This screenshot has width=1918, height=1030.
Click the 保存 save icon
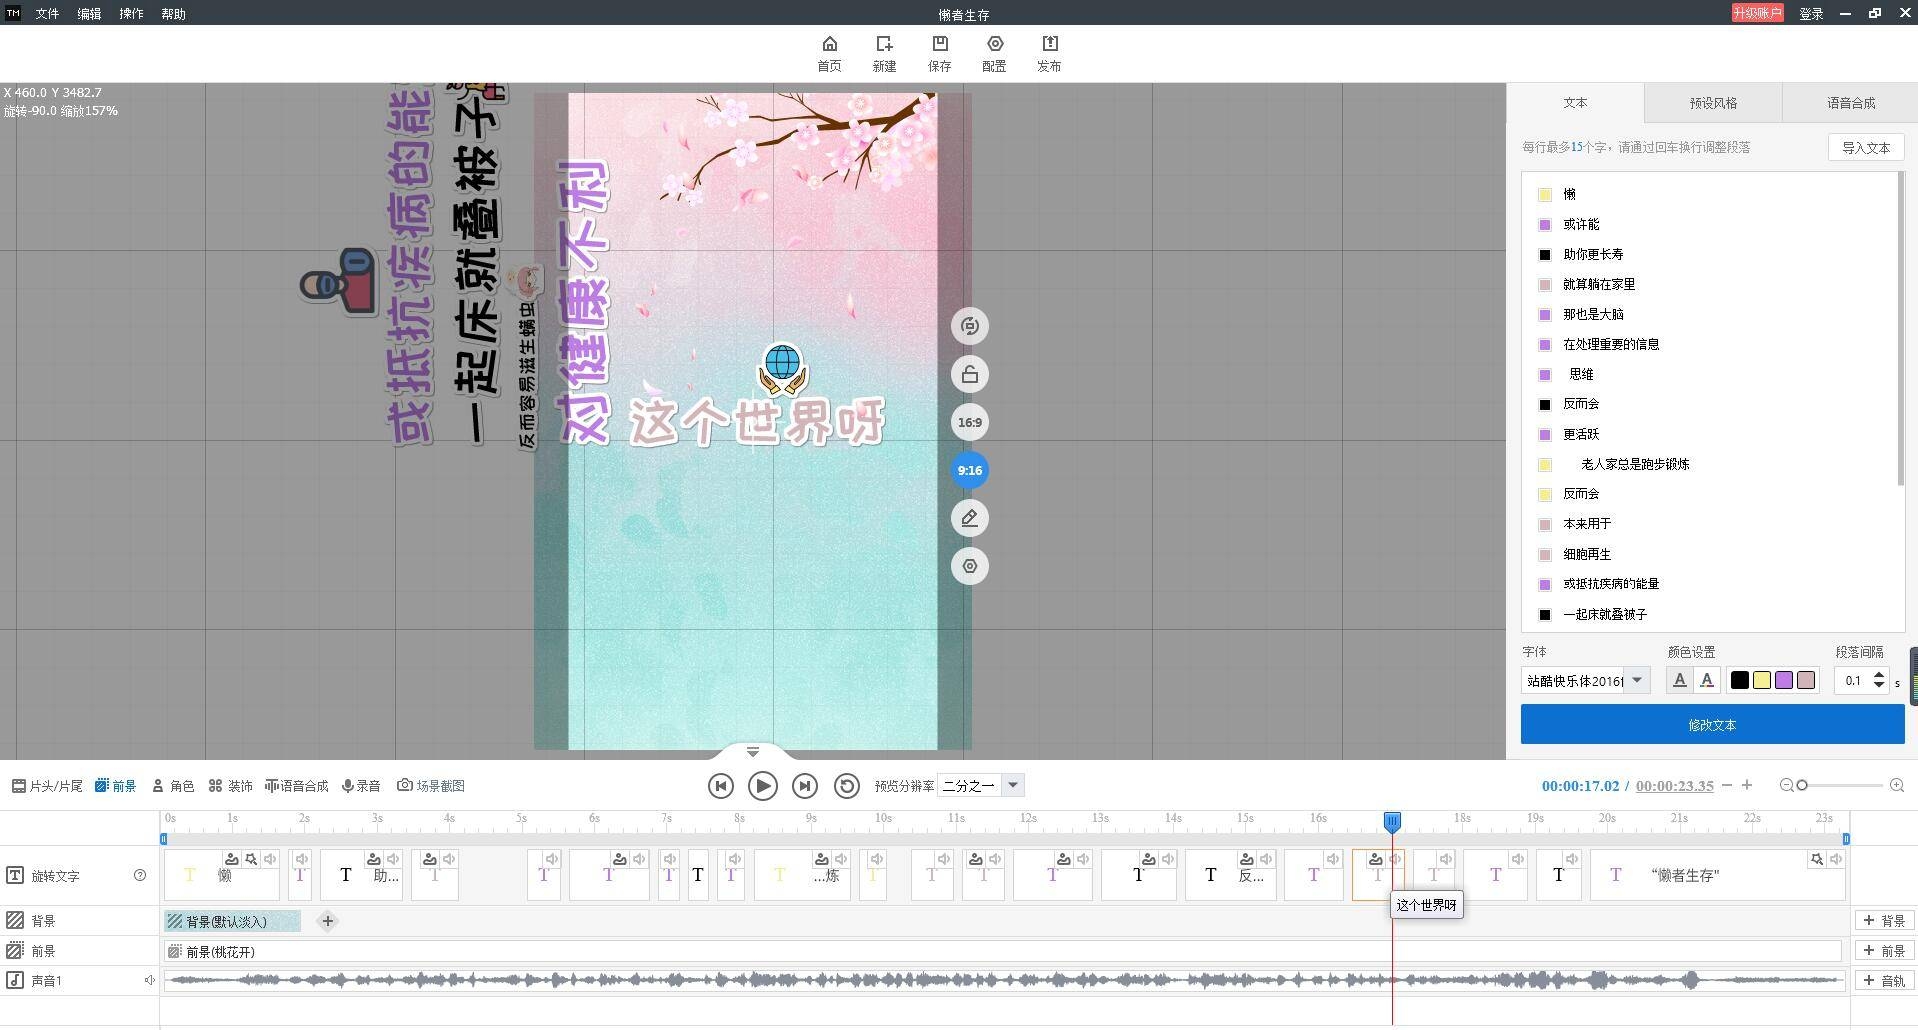[939, 52]
